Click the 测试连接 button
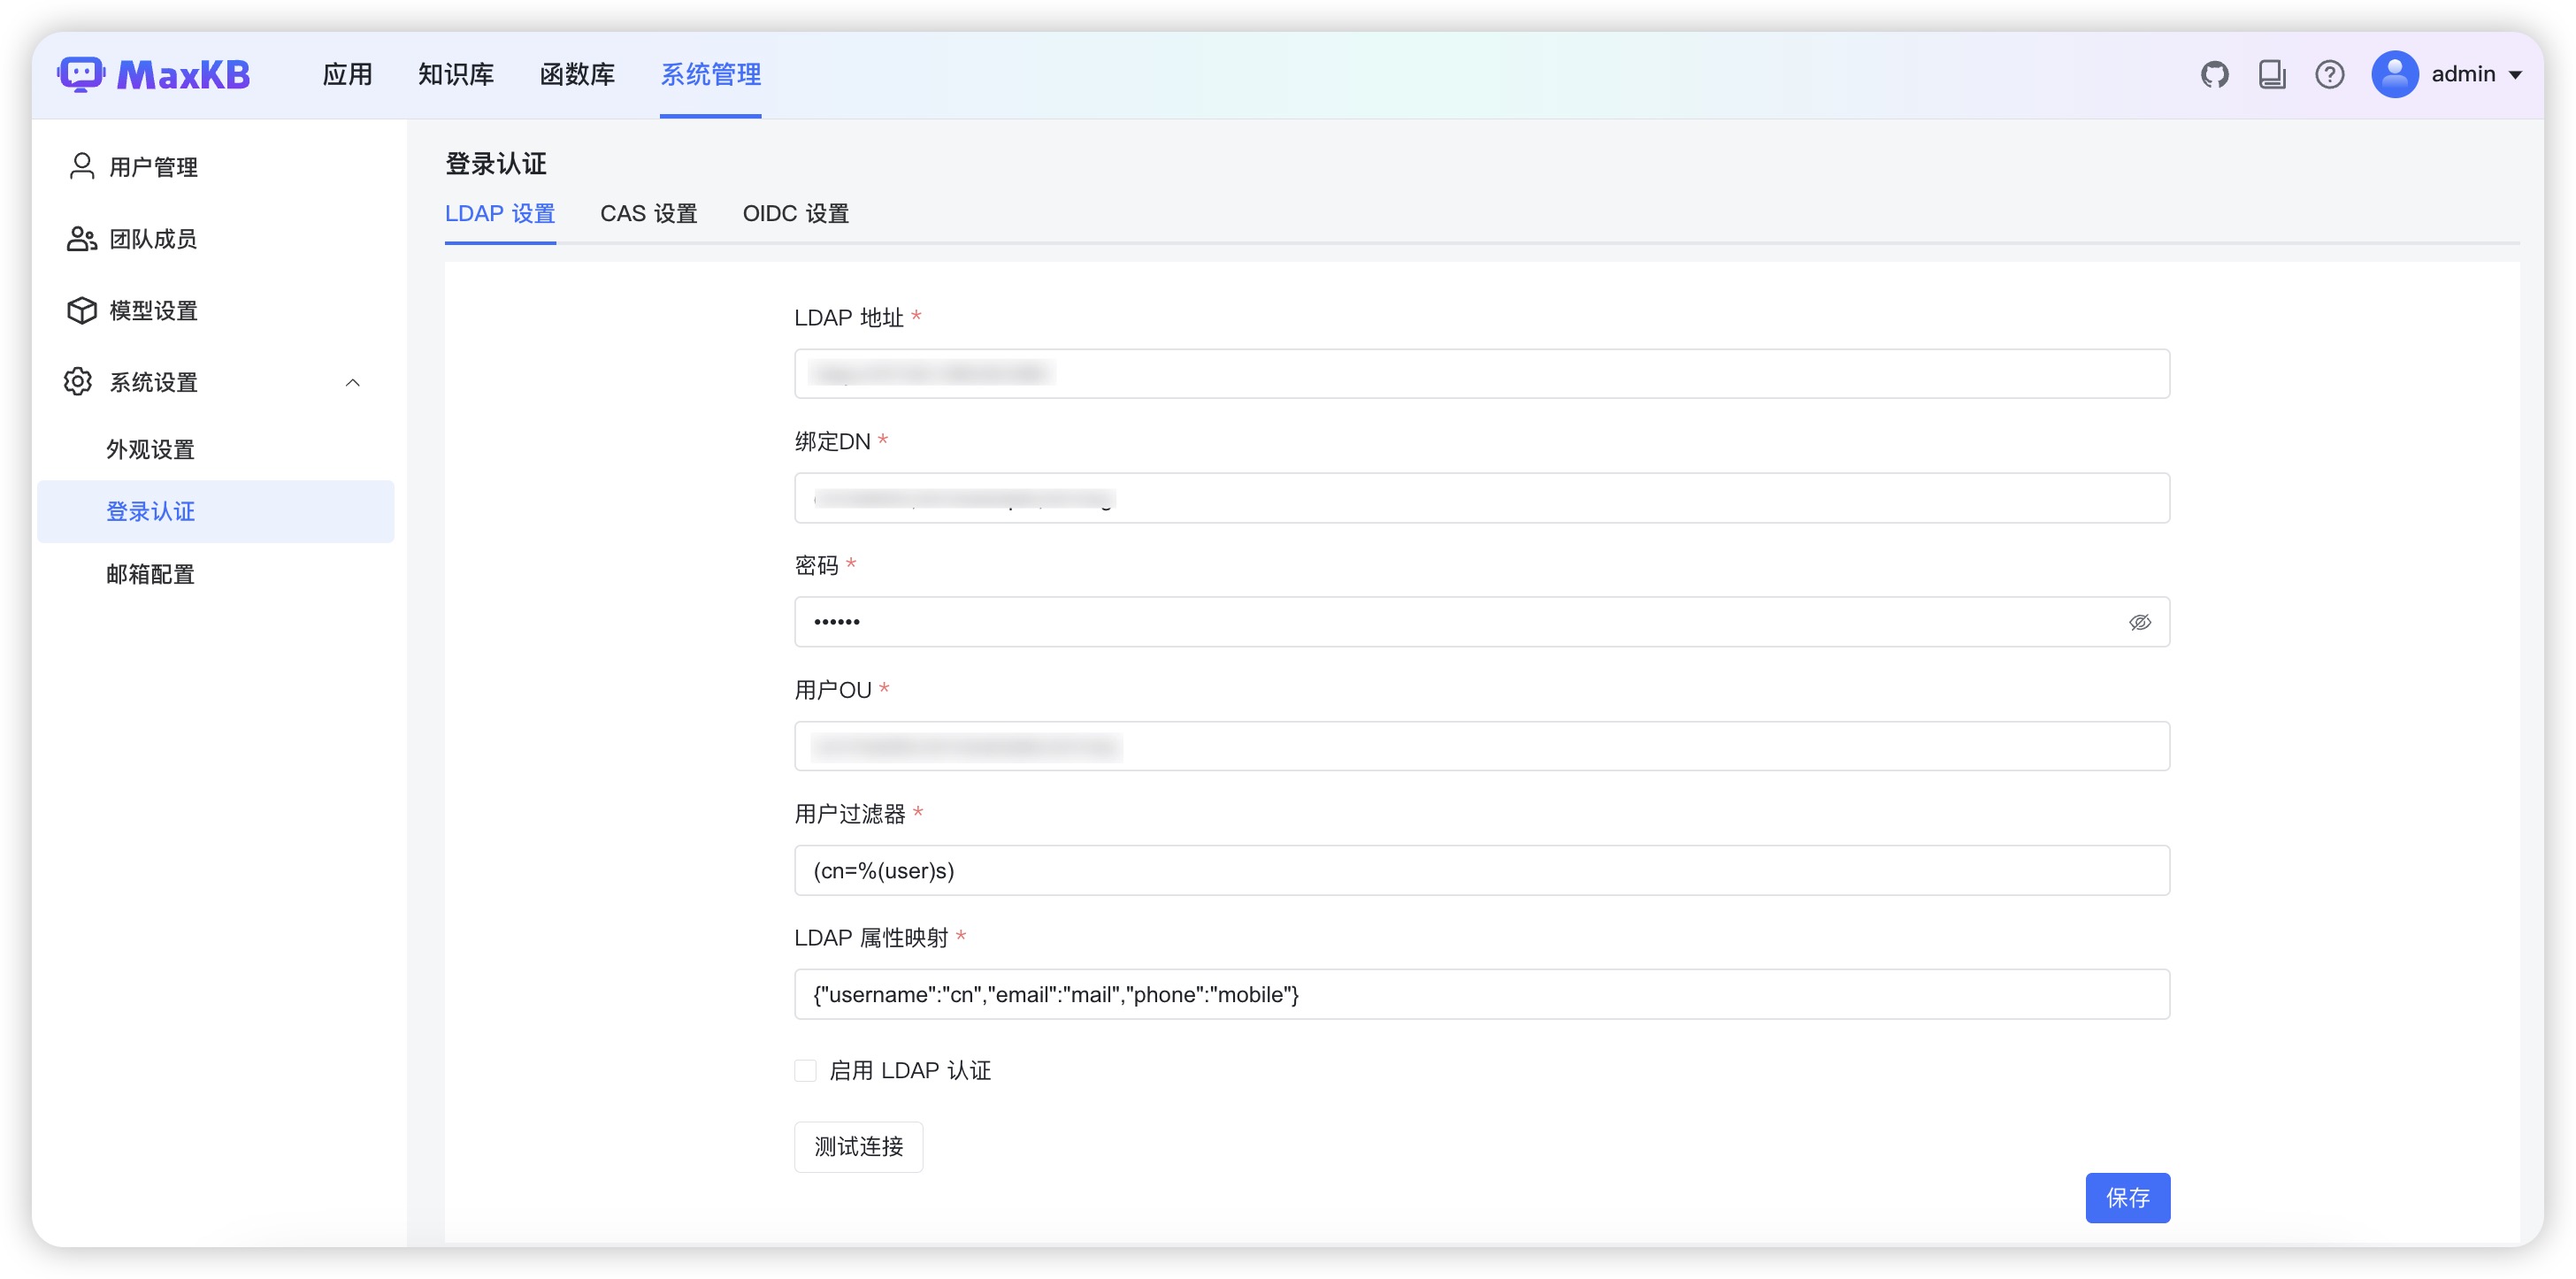 [x=858, y=1146]
